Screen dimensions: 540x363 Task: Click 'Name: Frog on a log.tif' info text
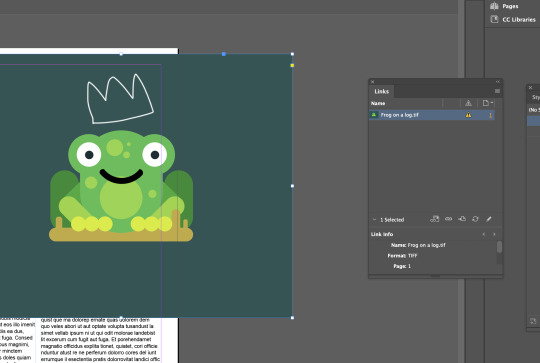pos(418,245)
